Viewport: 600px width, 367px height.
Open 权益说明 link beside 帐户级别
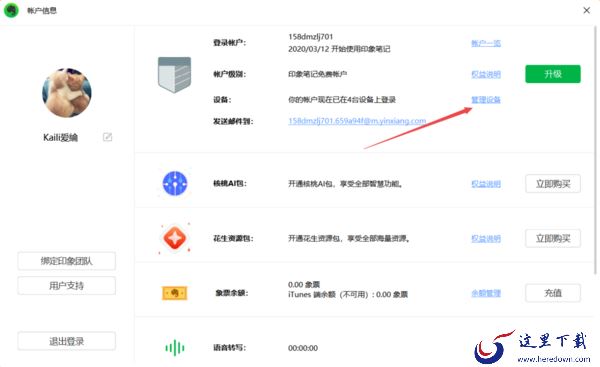[x=486, y=74]
